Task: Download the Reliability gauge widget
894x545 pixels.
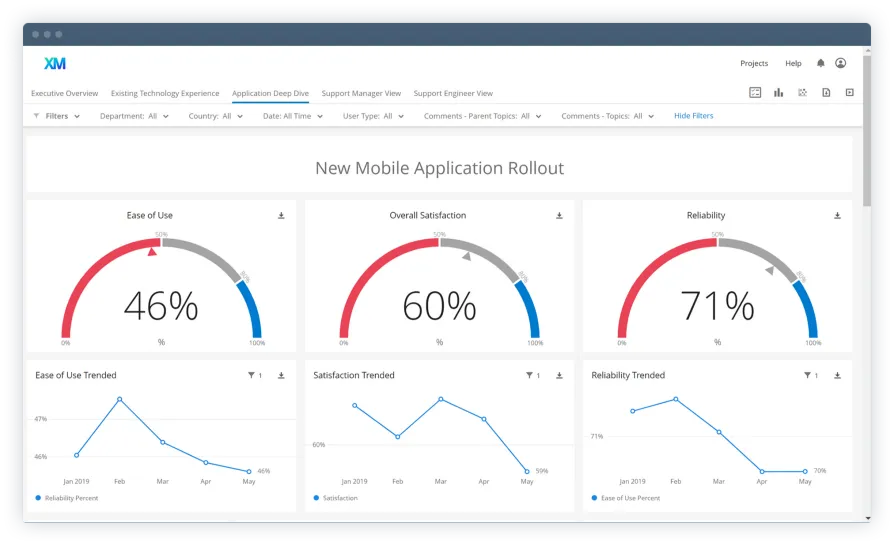Action: click(x=837, y=215)
